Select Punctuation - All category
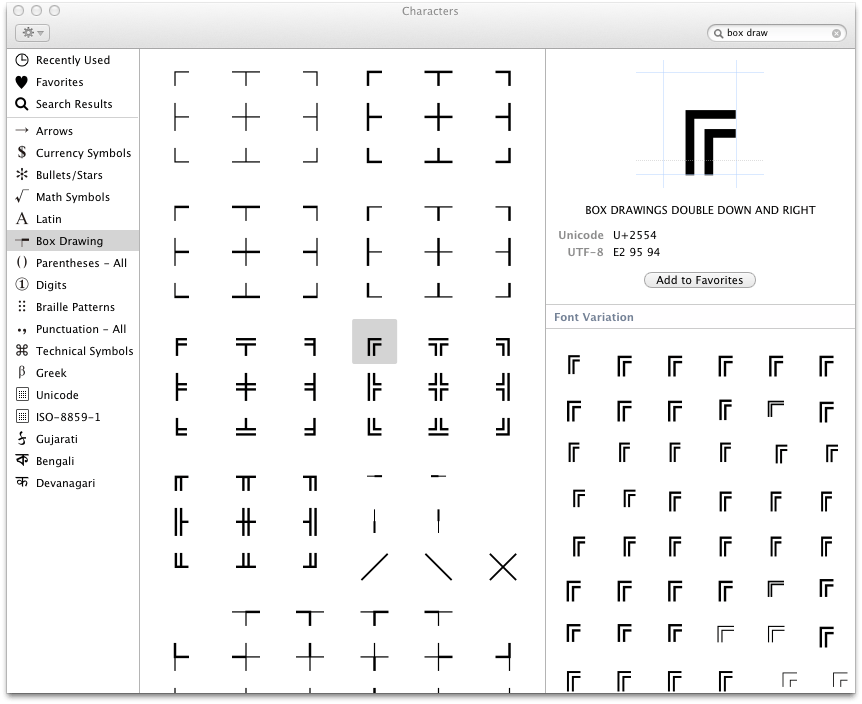 pos(73,329)
